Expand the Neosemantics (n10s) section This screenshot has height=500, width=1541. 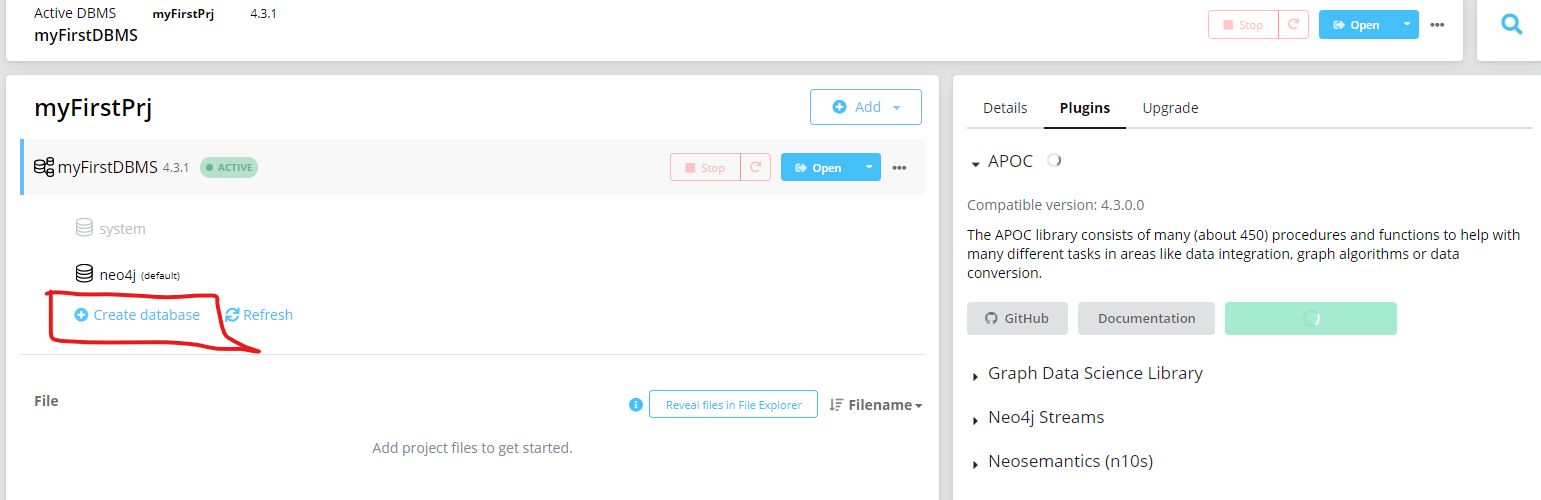[x=1071, y=462]
